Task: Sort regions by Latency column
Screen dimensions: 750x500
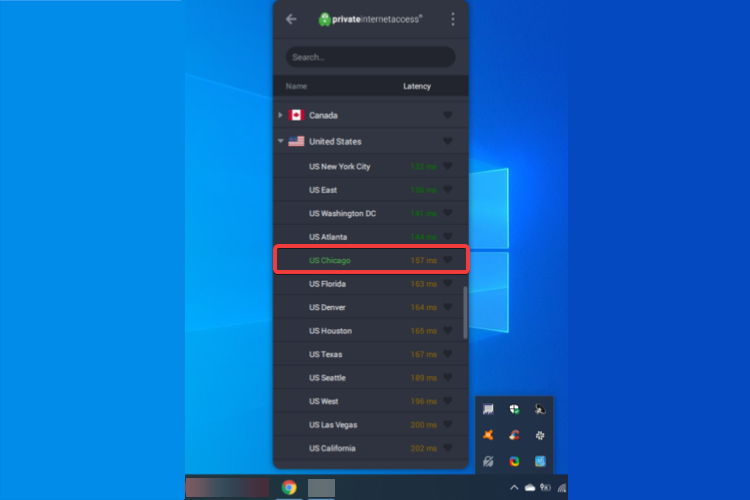Action: click(x=417, y=86)
